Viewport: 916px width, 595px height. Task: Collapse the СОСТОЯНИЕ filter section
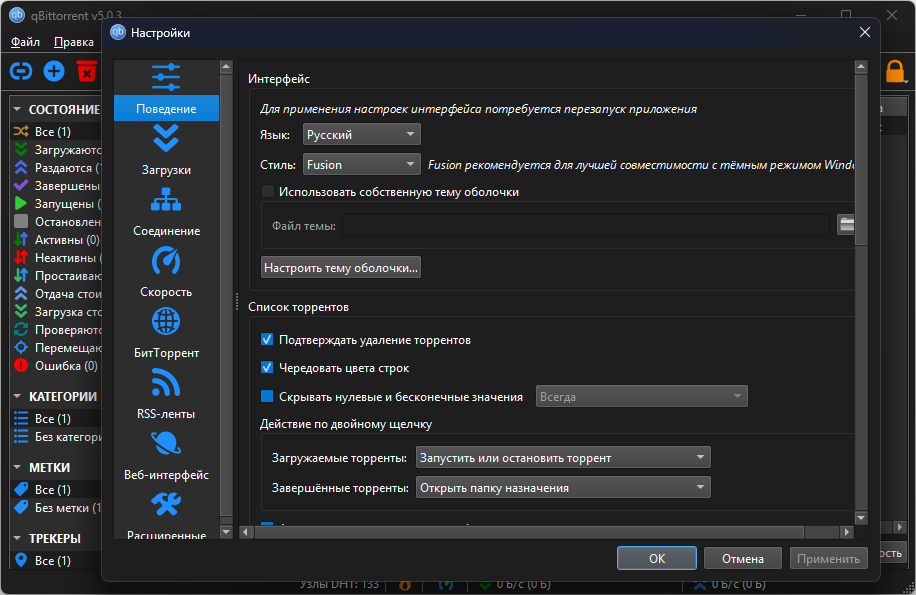[x=17, y=110]
